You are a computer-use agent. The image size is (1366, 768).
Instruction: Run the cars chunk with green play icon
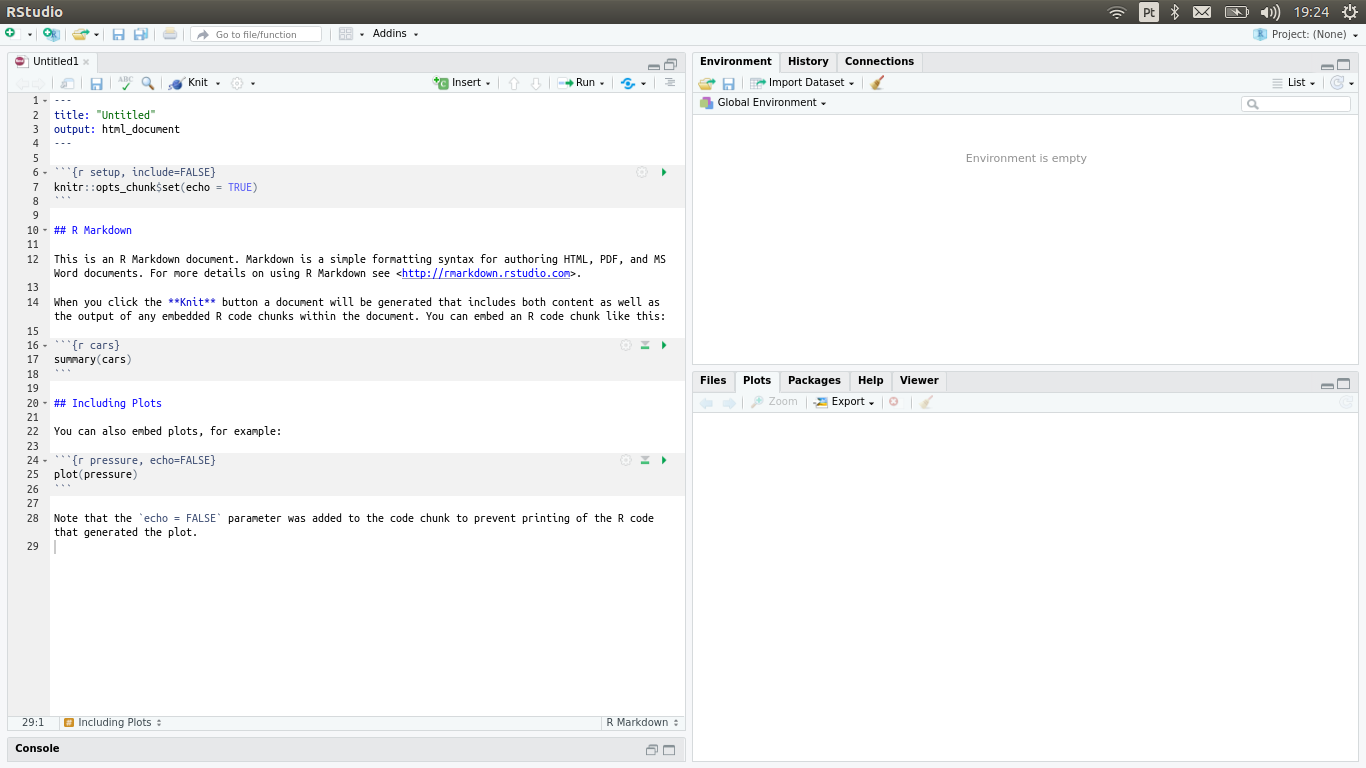[x=664, y=346]
